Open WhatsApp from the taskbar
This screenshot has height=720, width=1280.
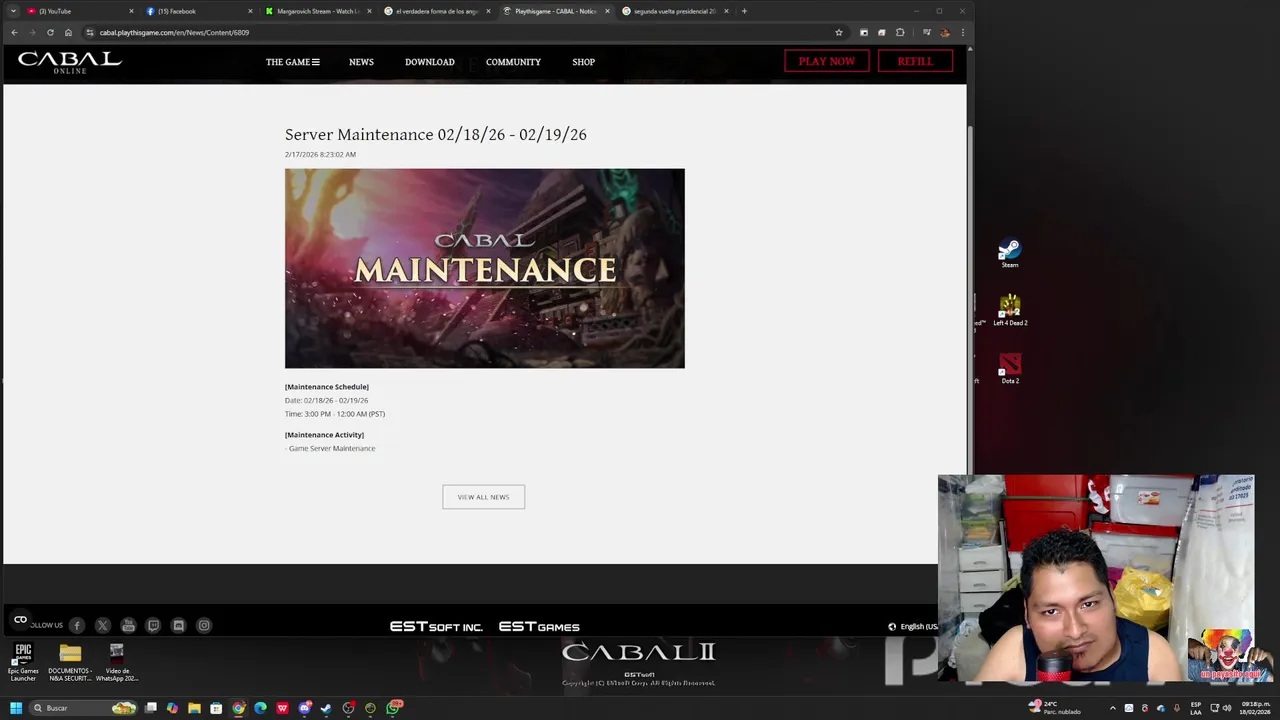pos(393,708)
